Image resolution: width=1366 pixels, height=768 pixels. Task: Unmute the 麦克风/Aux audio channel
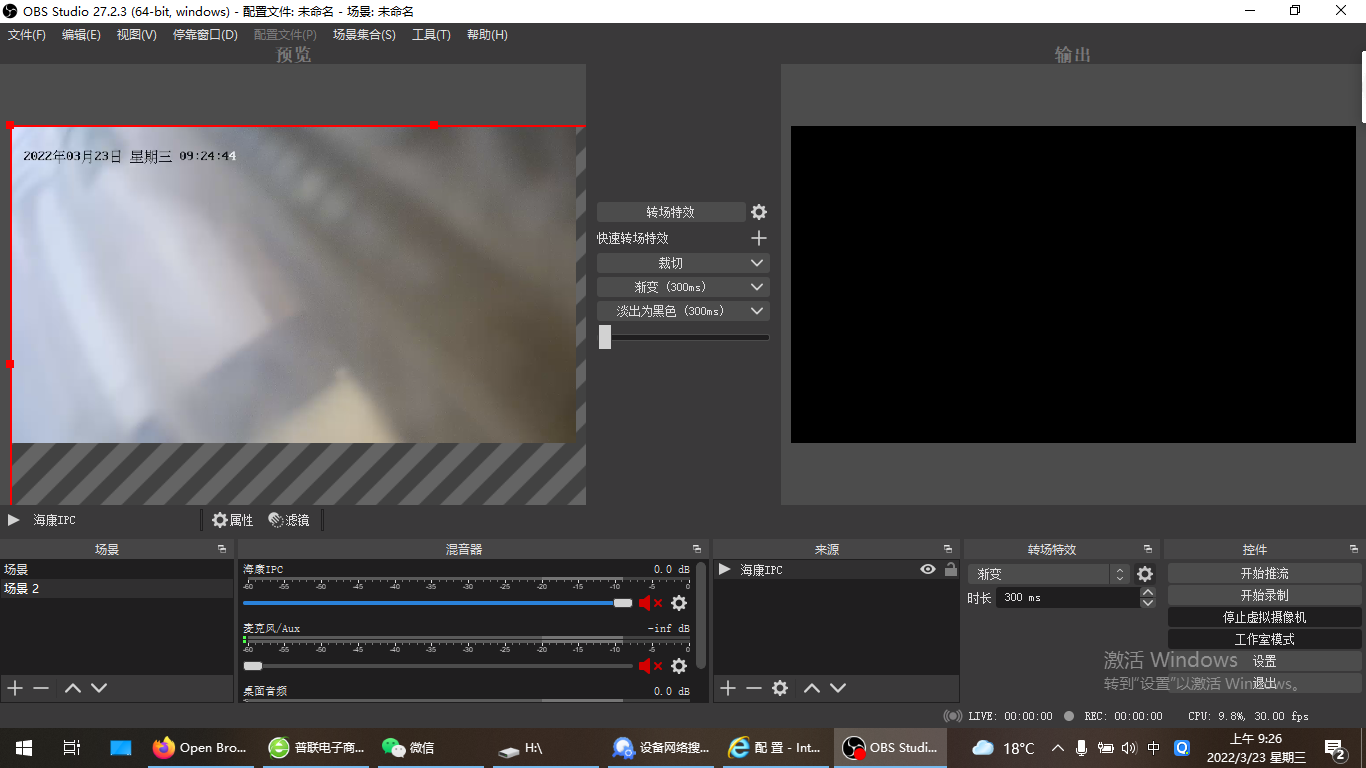coord(651,666)
